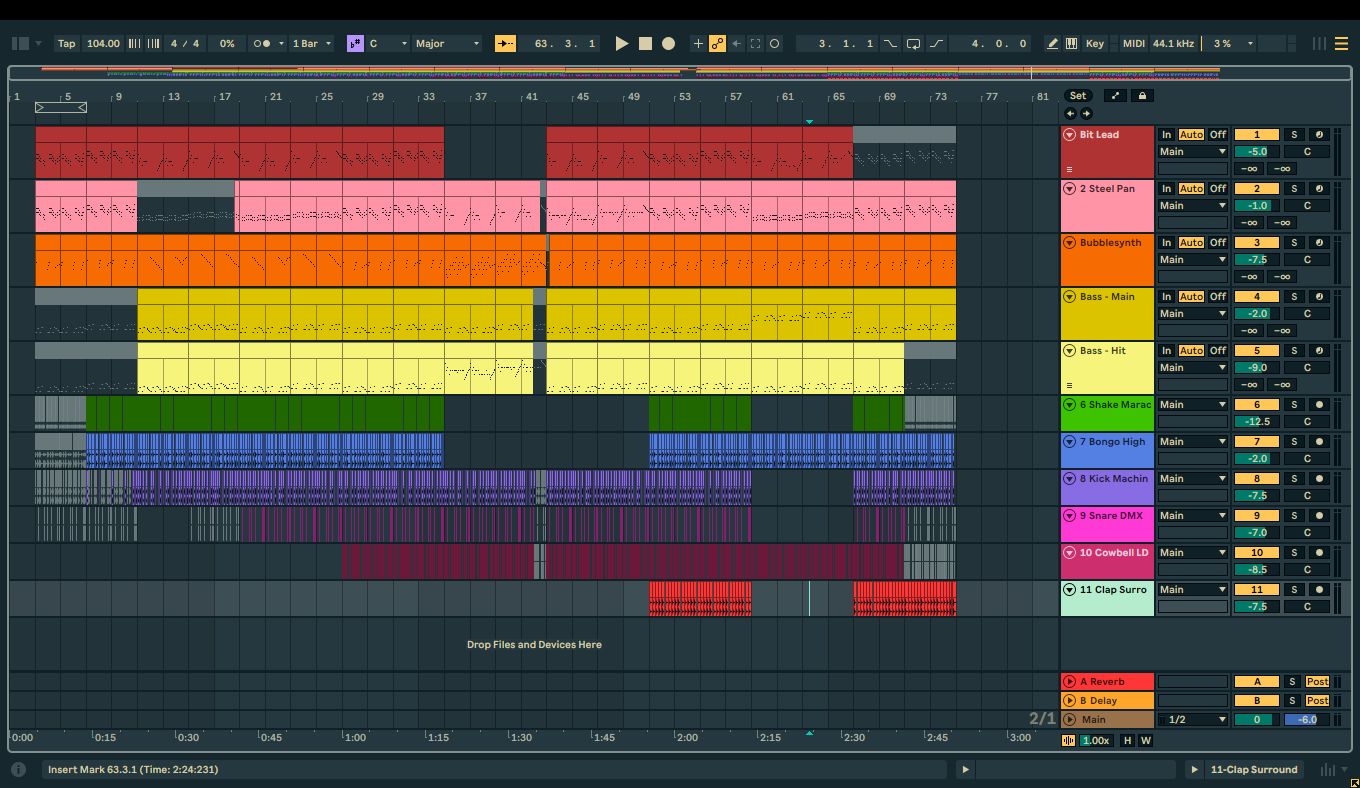Solo the Bit Lead track
Viewport: 1360px width, 788px height.
click(x=1293, y=135)
